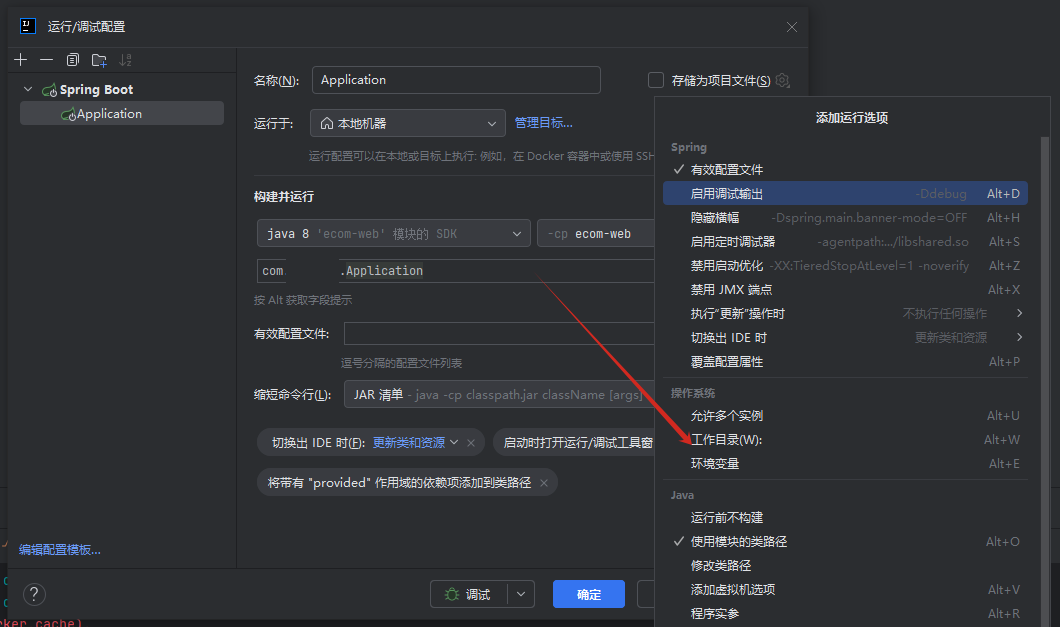Screen dimensions: 1060x627
Task: Remove the "provided" 作用域 chip via its X
Action: pos(544,483)
